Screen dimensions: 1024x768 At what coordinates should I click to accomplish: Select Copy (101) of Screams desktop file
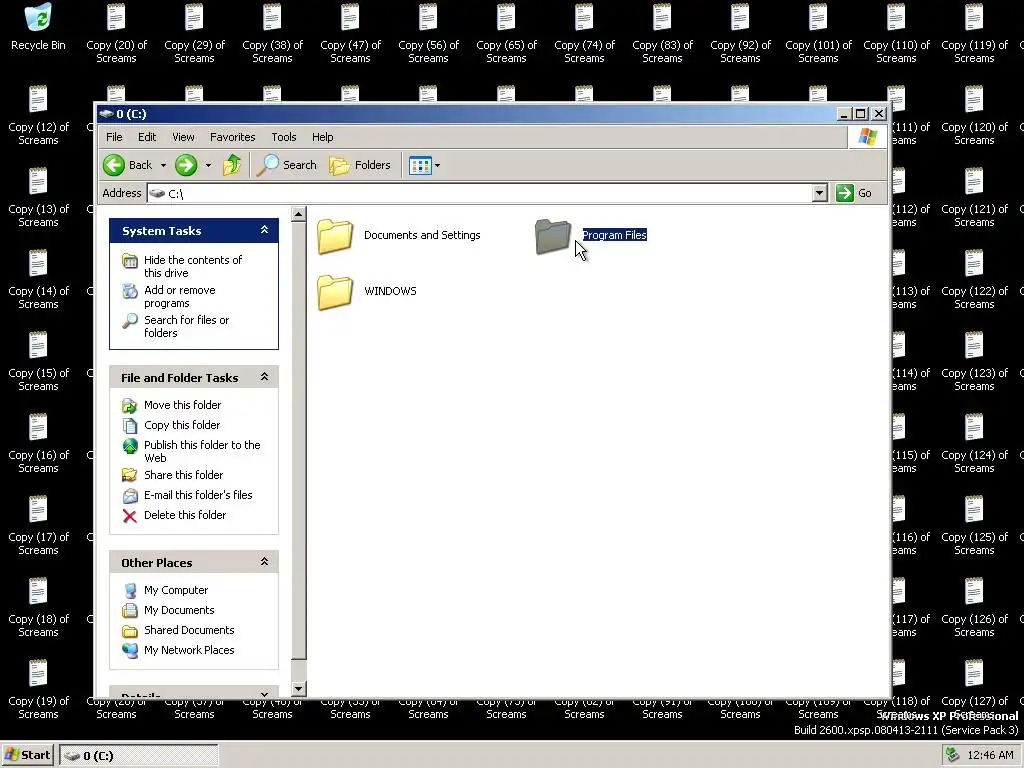(818, 33)
